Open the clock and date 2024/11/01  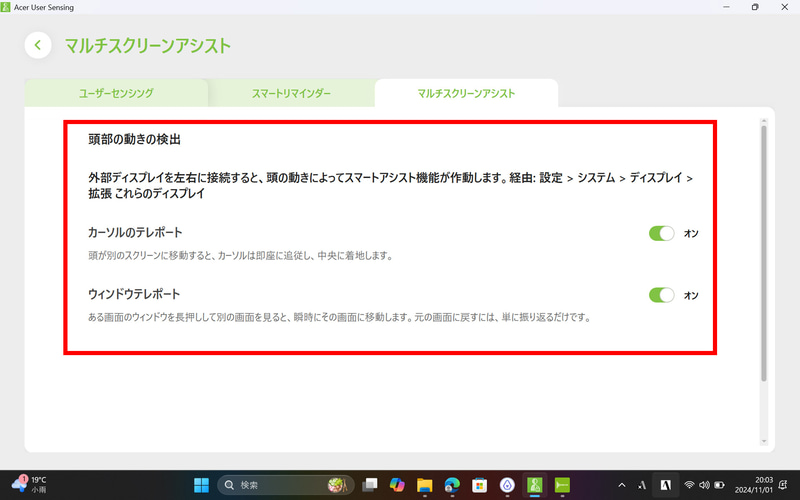(753, 485)
